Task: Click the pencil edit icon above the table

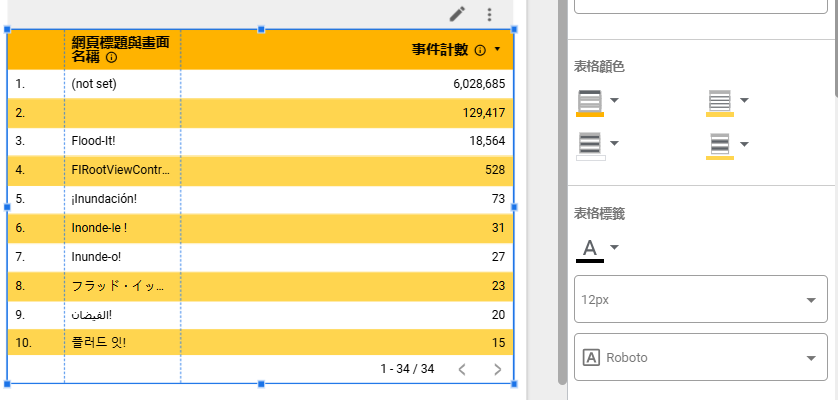Action: coord(457,14)
